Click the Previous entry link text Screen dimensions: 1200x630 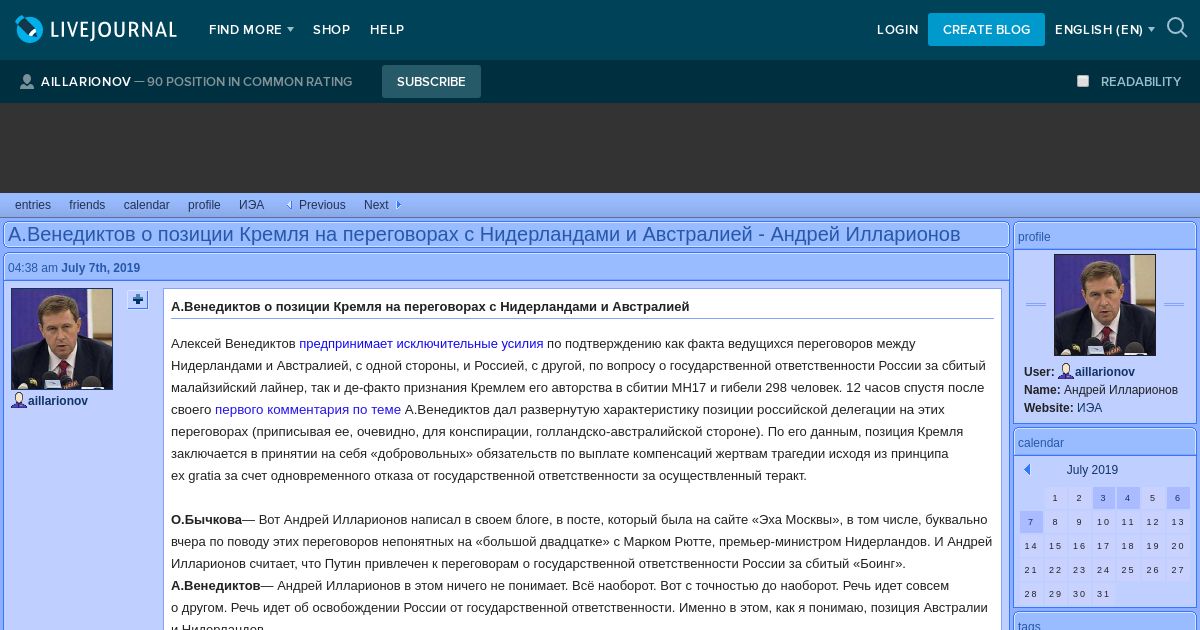pos(322,205)
